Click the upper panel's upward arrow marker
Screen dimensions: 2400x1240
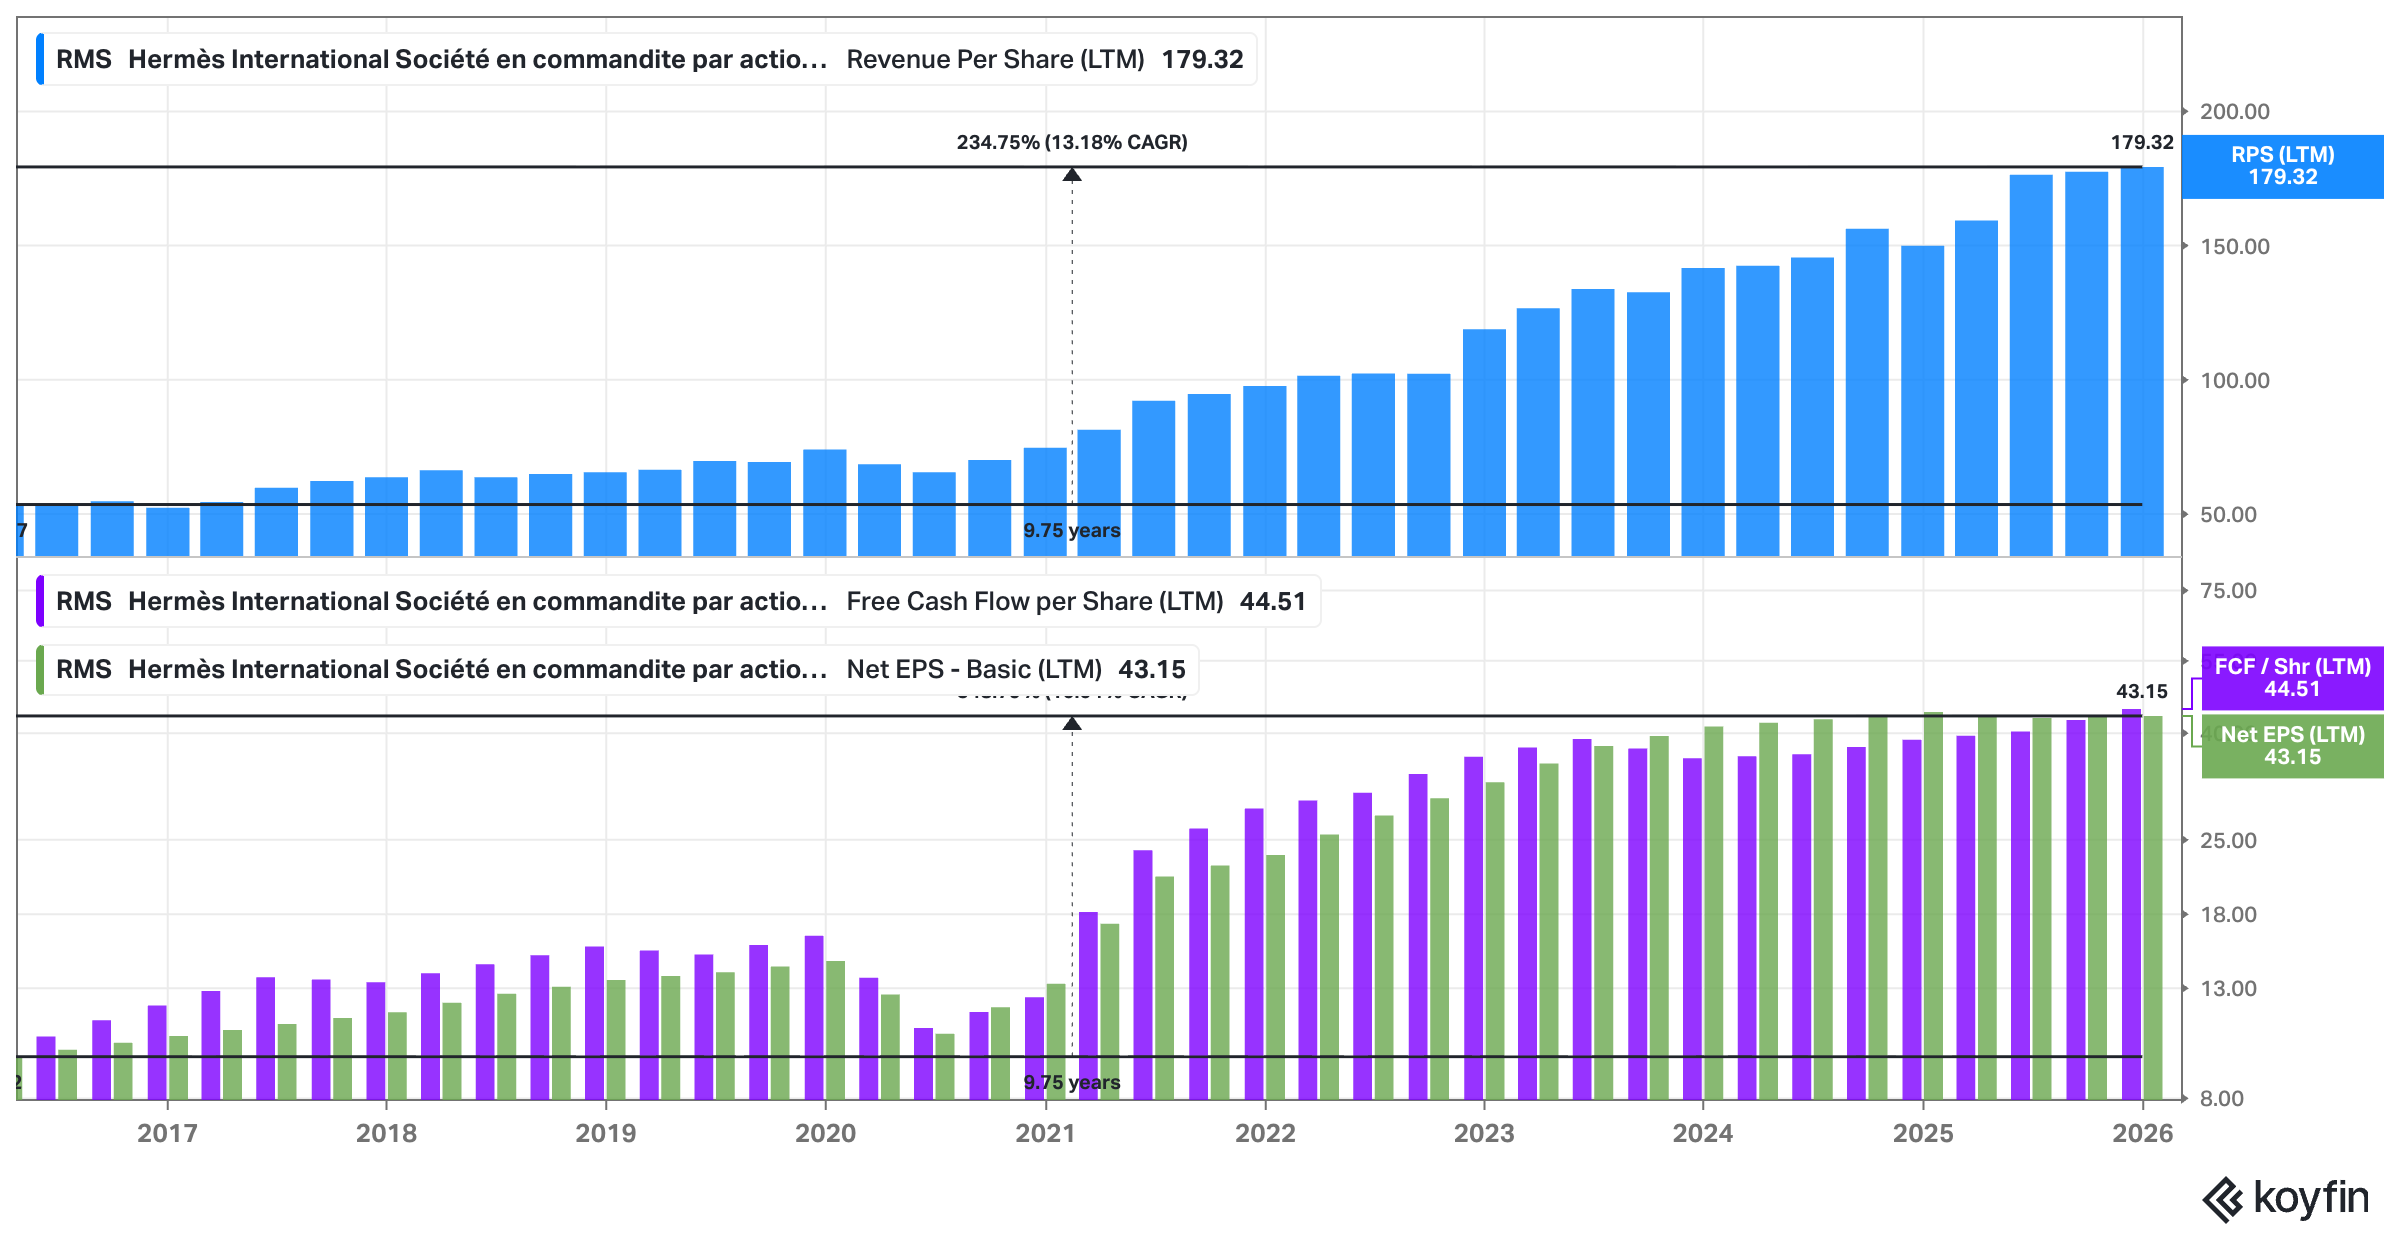click(1072, 175)
